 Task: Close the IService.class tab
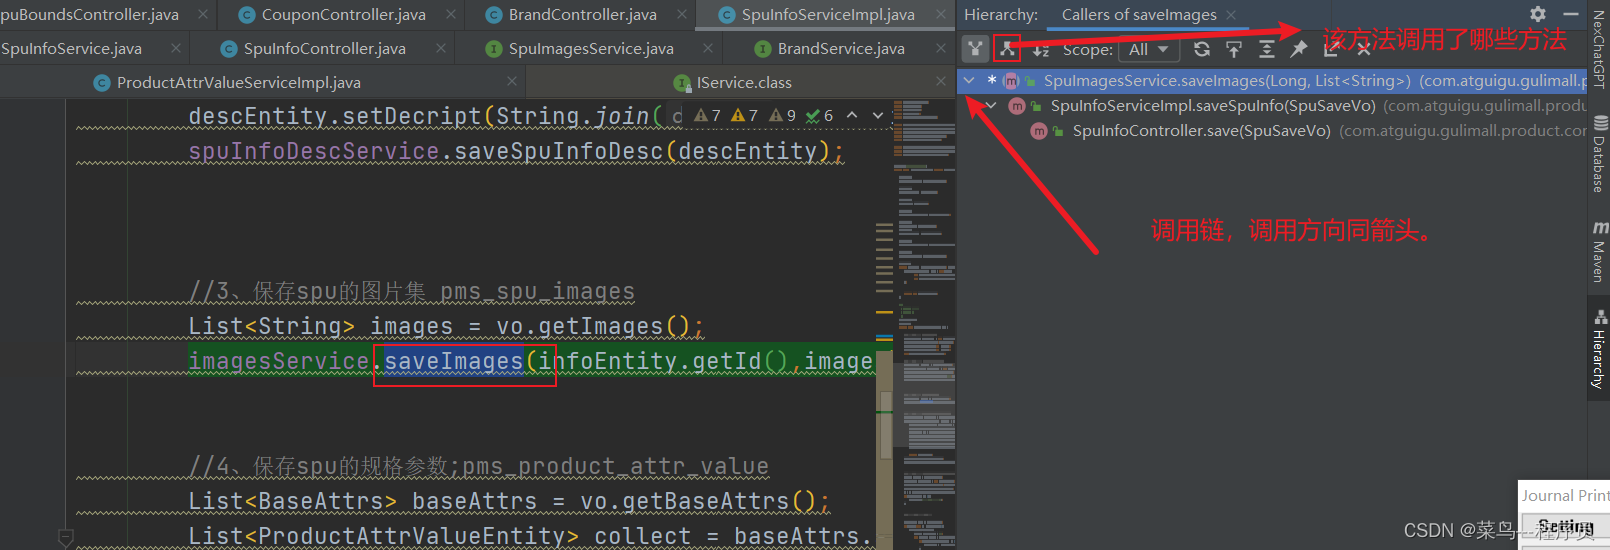click(x=941, y=82)
